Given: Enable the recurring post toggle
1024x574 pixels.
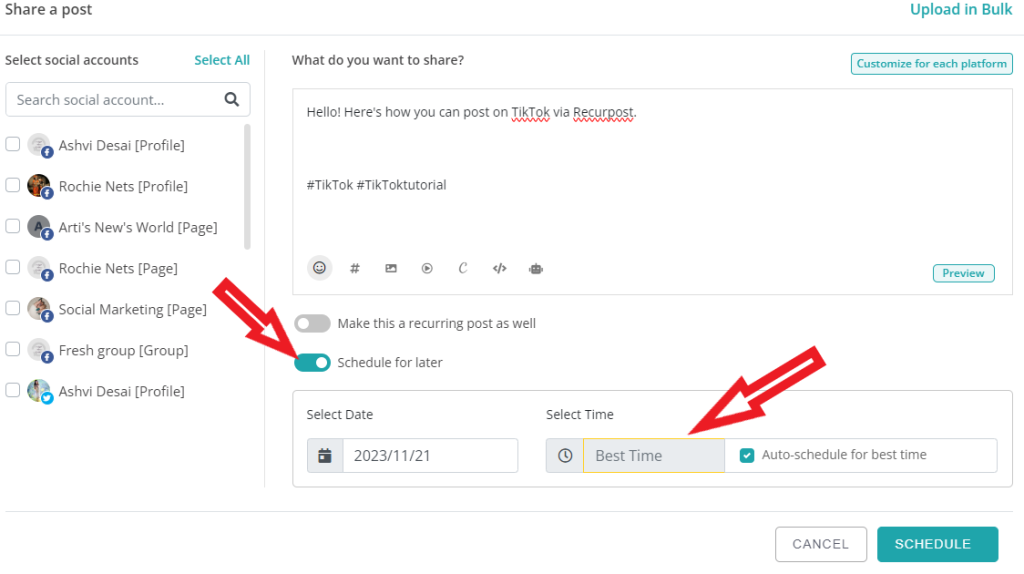Looking at the screenshot, I should pyautogui.click(x=312, y=323).
